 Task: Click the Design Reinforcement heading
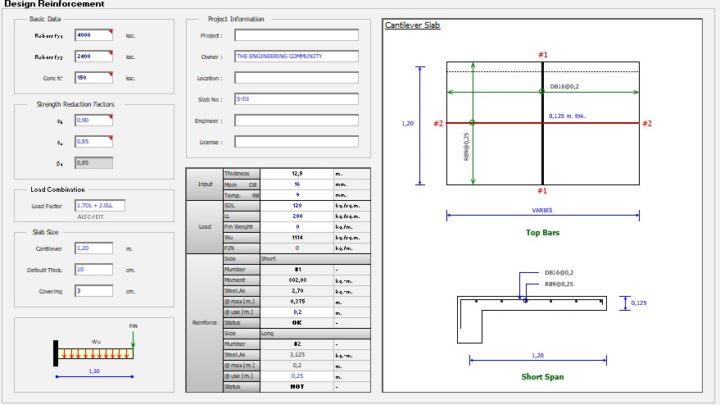[54, 4]
